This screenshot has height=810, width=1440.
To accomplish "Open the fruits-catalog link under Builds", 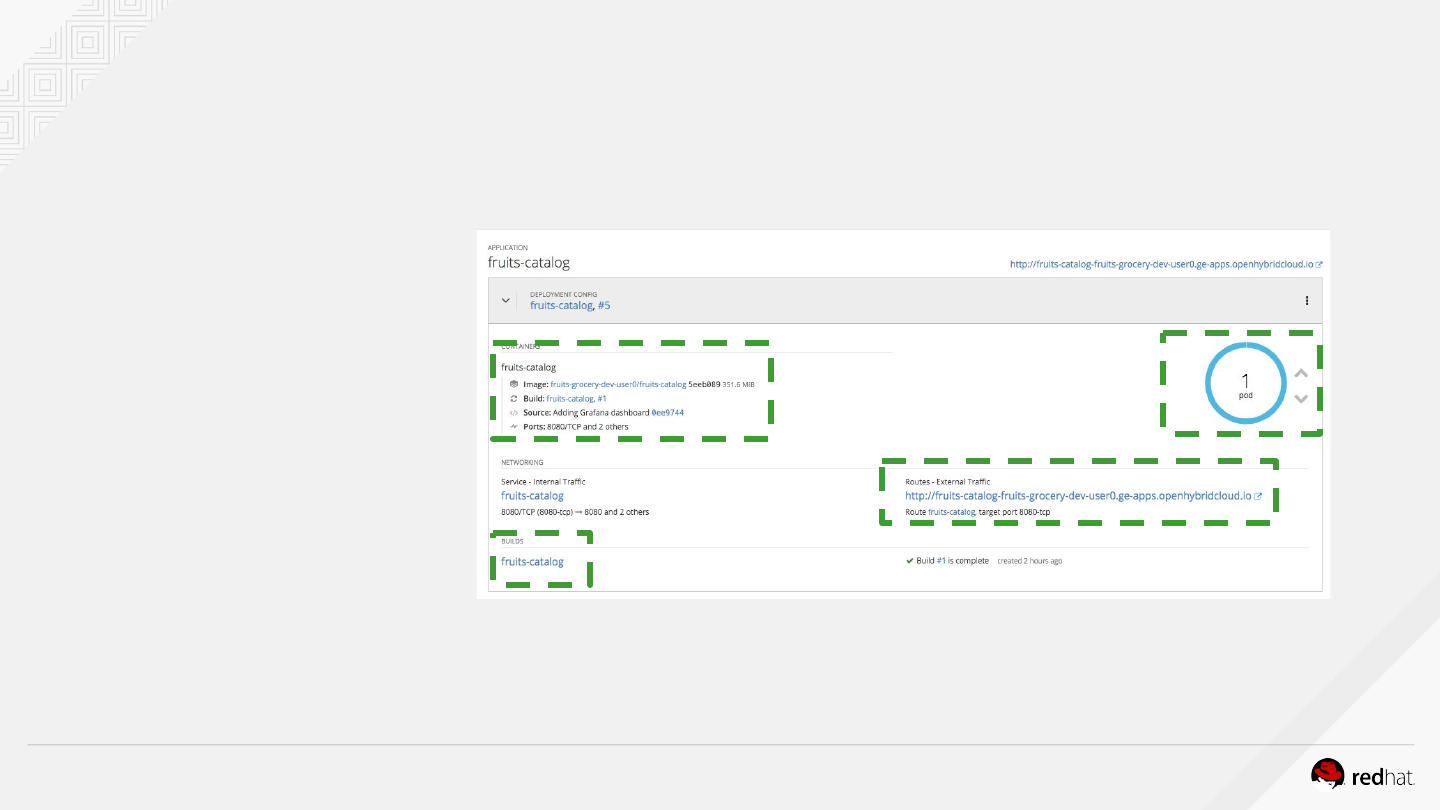I will [532, 562].
